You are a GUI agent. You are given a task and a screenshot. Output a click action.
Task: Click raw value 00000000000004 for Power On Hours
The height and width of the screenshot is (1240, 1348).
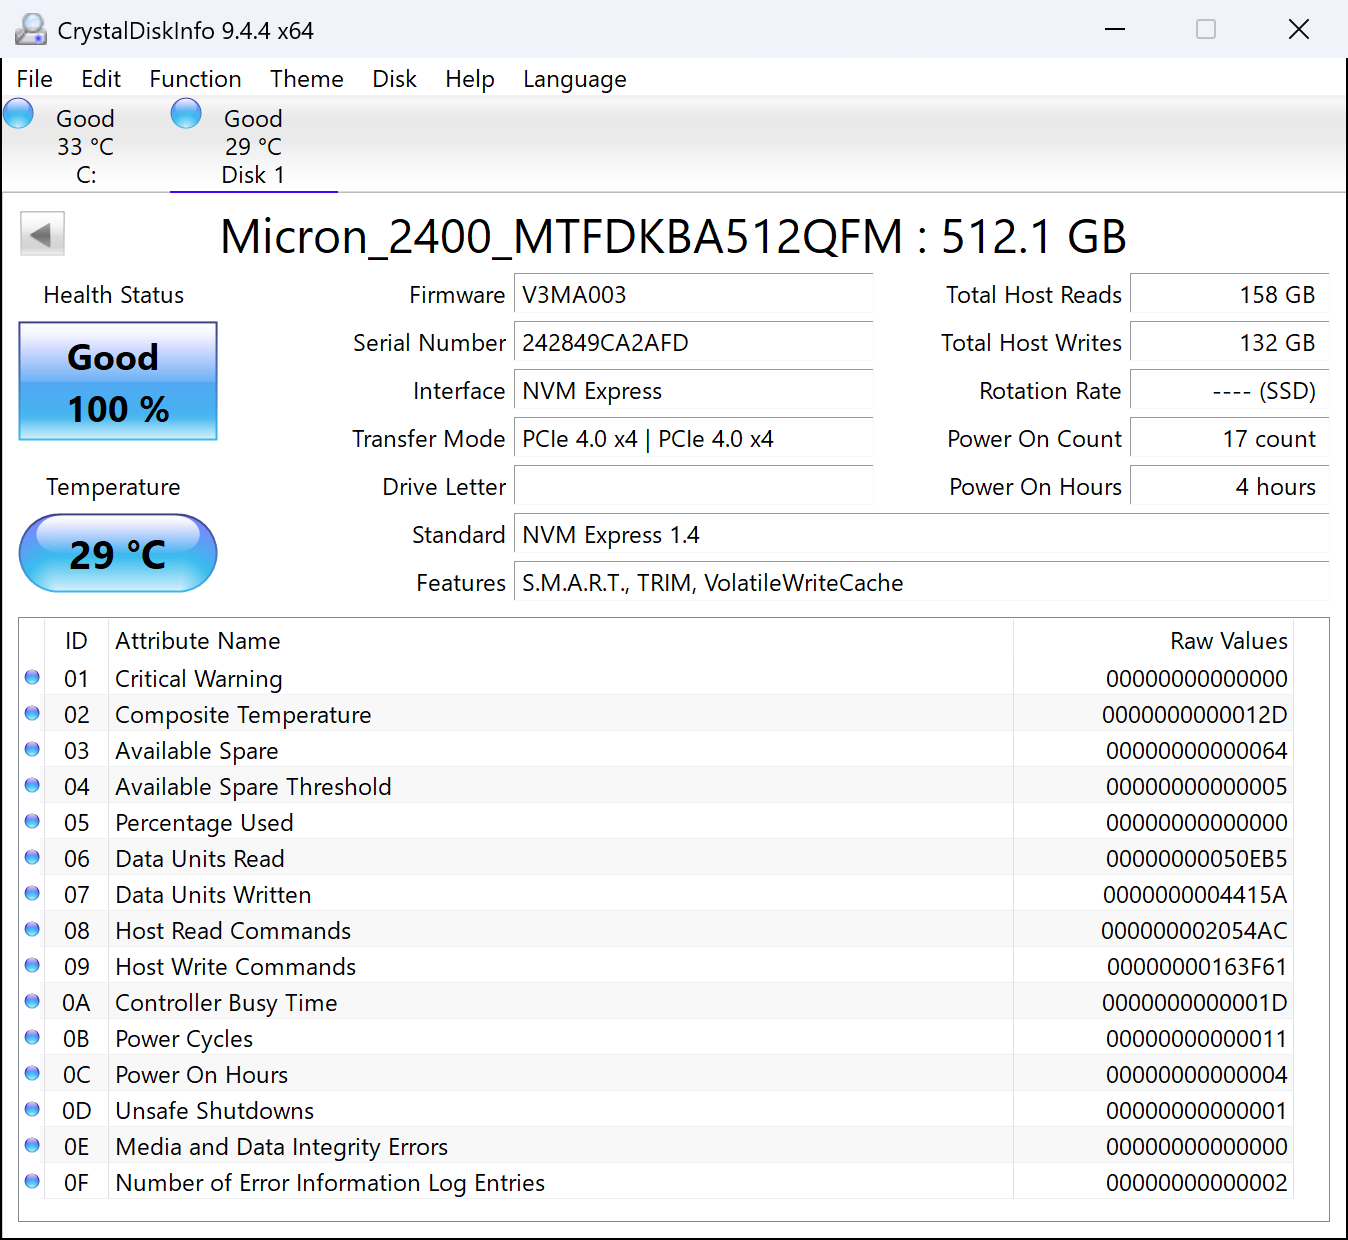coord(1197,1075)
